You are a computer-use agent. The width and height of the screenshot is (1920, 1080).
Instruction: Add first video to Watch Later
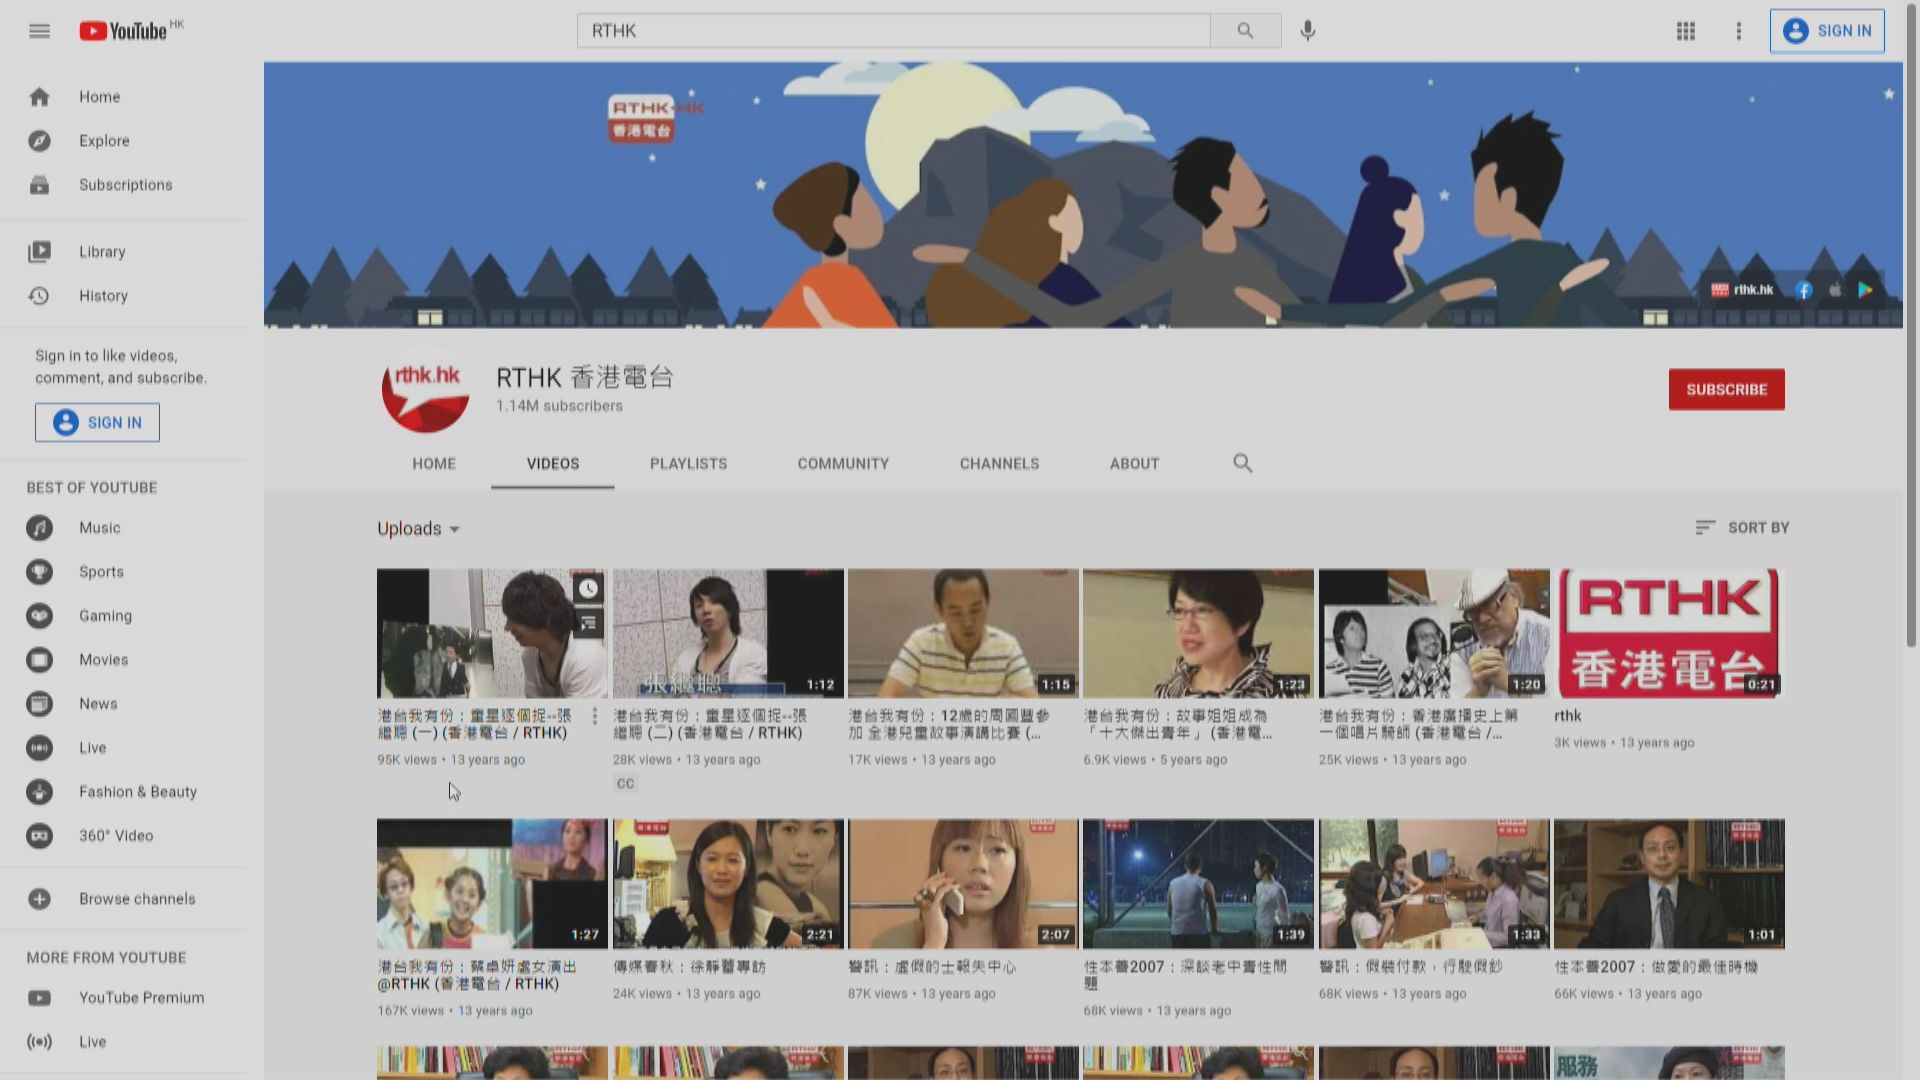coord(589,589)
